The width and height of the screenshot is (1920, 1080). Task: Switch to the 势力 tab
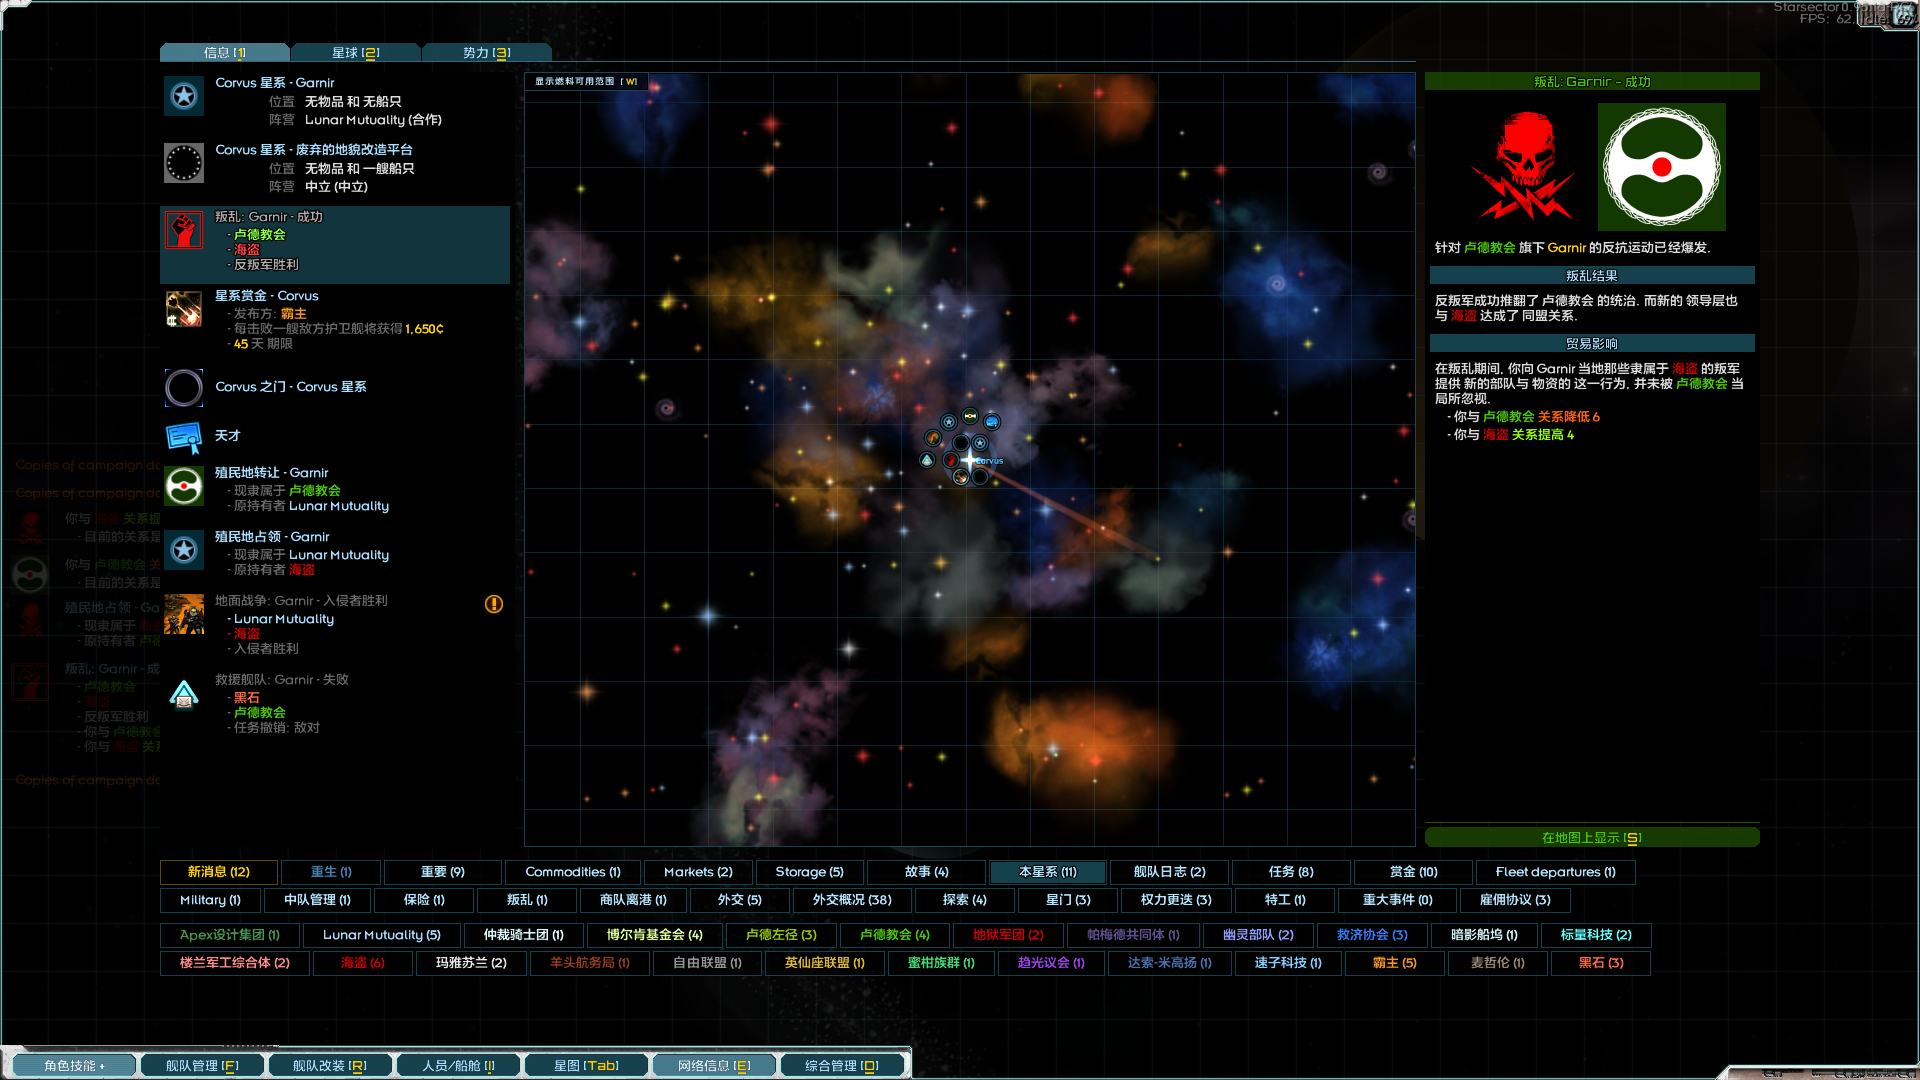click(x=486, y=53)
